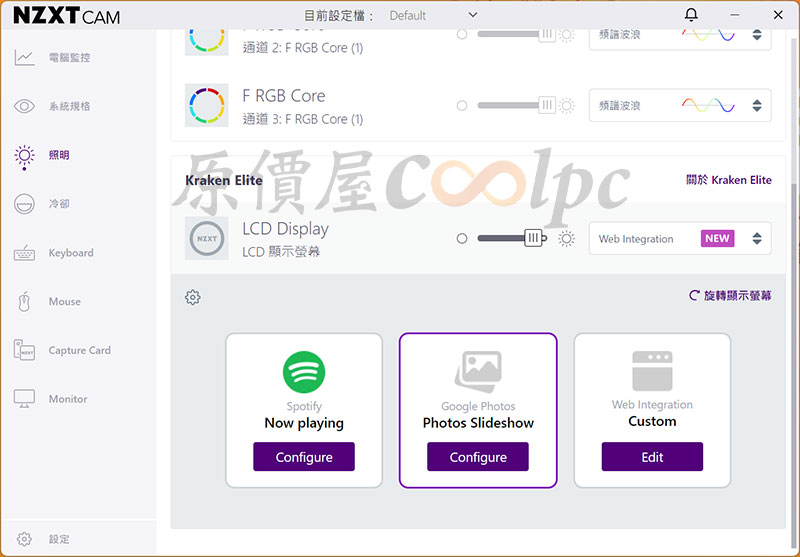This screenshot has height=557, width=800.
Task: Open the Default profile dropdown
Action: [x=434, y=16]
